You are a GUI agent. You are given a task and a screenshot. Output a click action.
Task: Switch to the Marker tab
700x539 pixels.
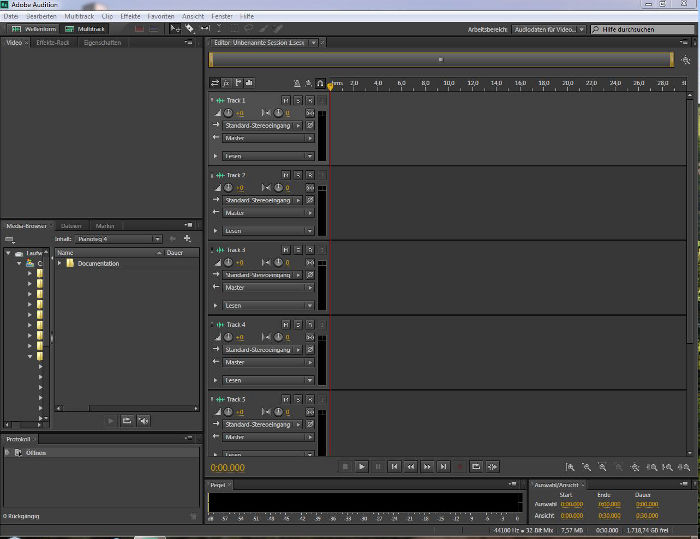(x=105, y=226)
